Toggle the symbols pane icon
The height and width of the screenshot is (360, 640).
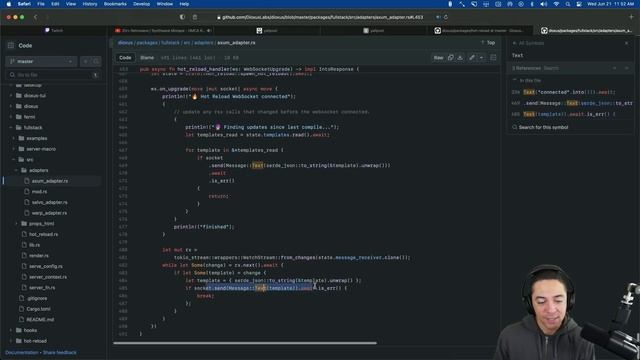[x=493, y=58]
